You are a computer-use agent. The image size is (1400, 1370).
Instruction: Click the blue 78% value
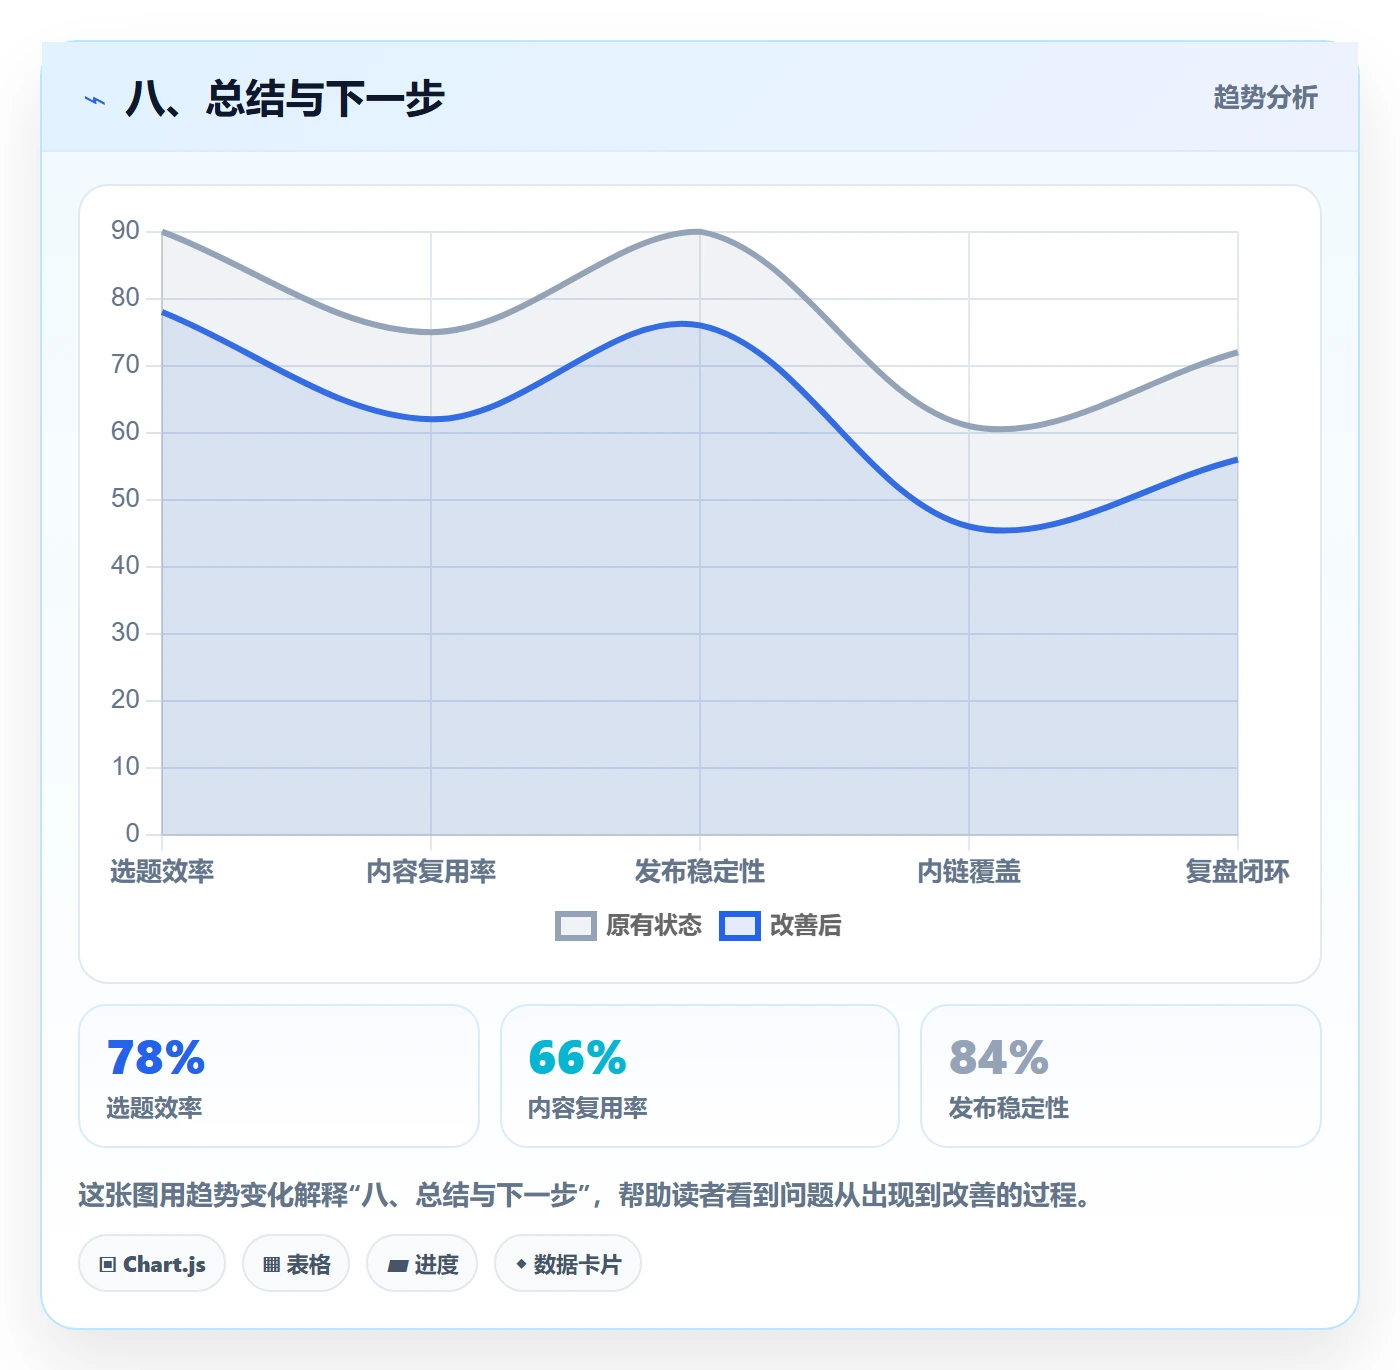coord(156,1058)
